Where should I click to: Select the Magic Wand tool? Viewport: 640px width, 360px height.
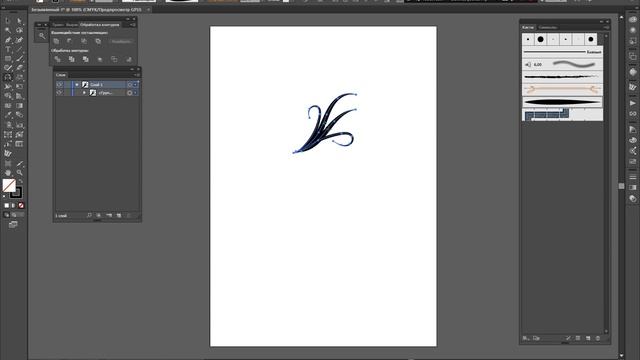[x=8, y=30]
